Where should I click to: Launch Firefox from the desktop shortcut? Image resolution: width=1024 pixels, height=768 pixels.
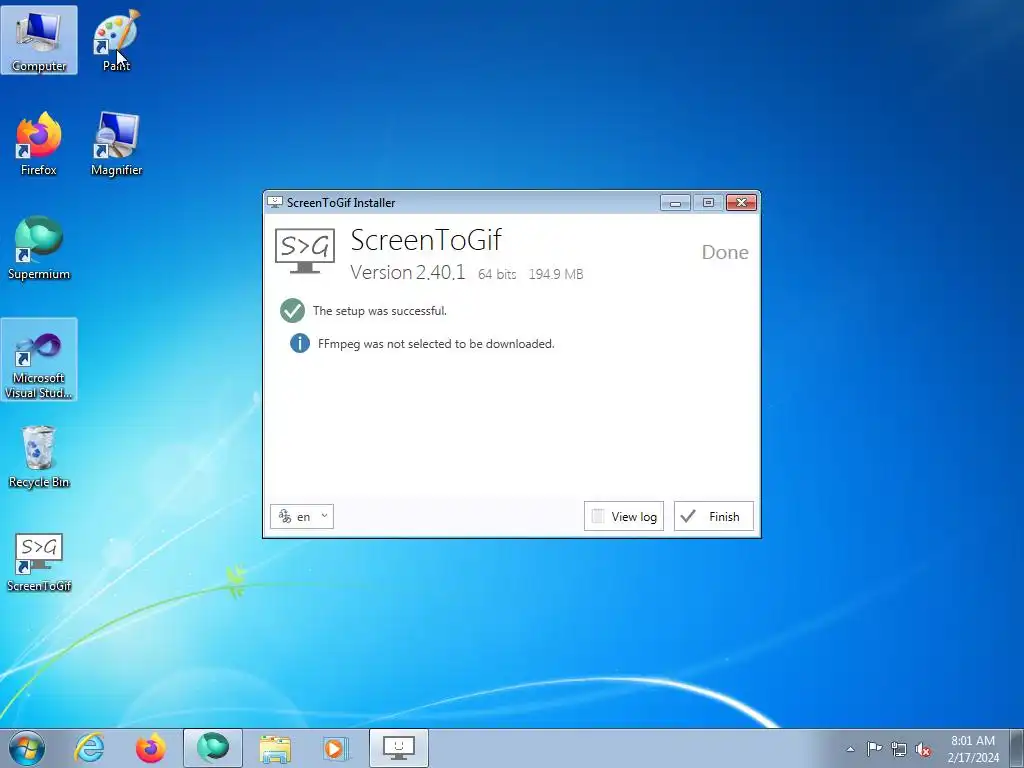pos(39,144)
